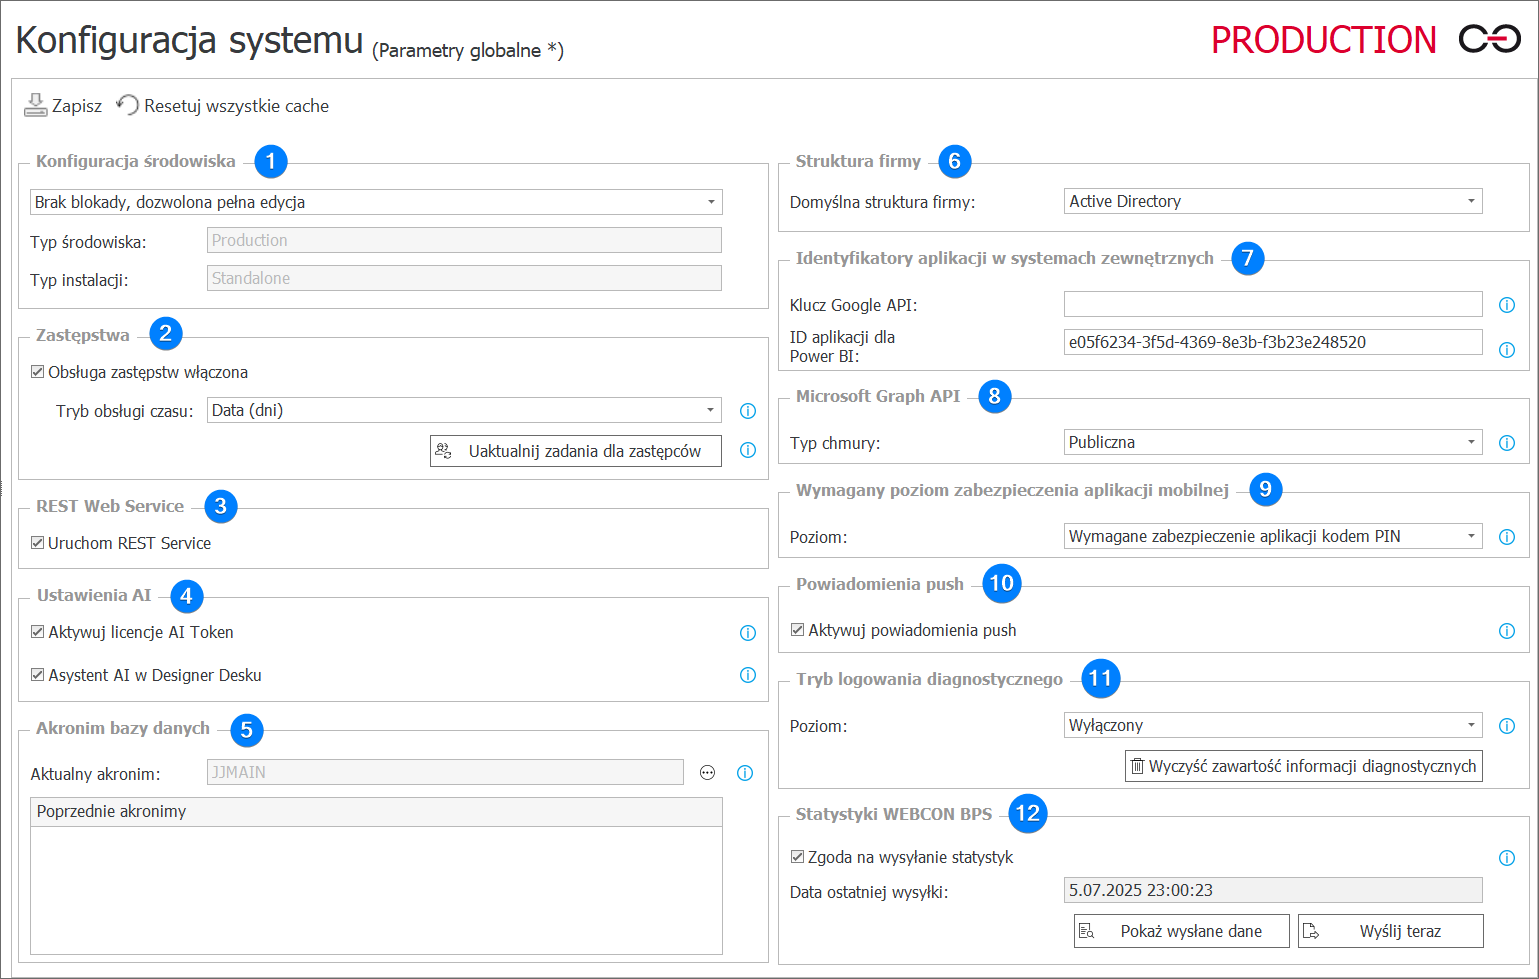Open diagnostic logging level dropdown showing Wyłączony

pyautogui.click(x=1273, y=725)
